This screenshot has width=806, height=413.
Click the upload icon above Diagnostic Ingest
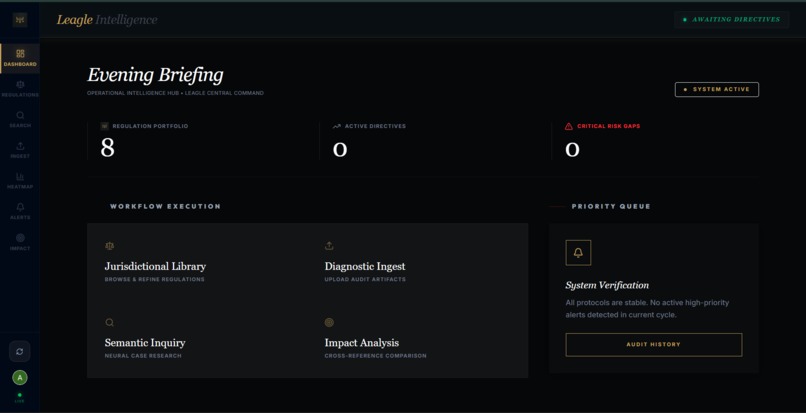pyautogui.click(x=329, y=246)
